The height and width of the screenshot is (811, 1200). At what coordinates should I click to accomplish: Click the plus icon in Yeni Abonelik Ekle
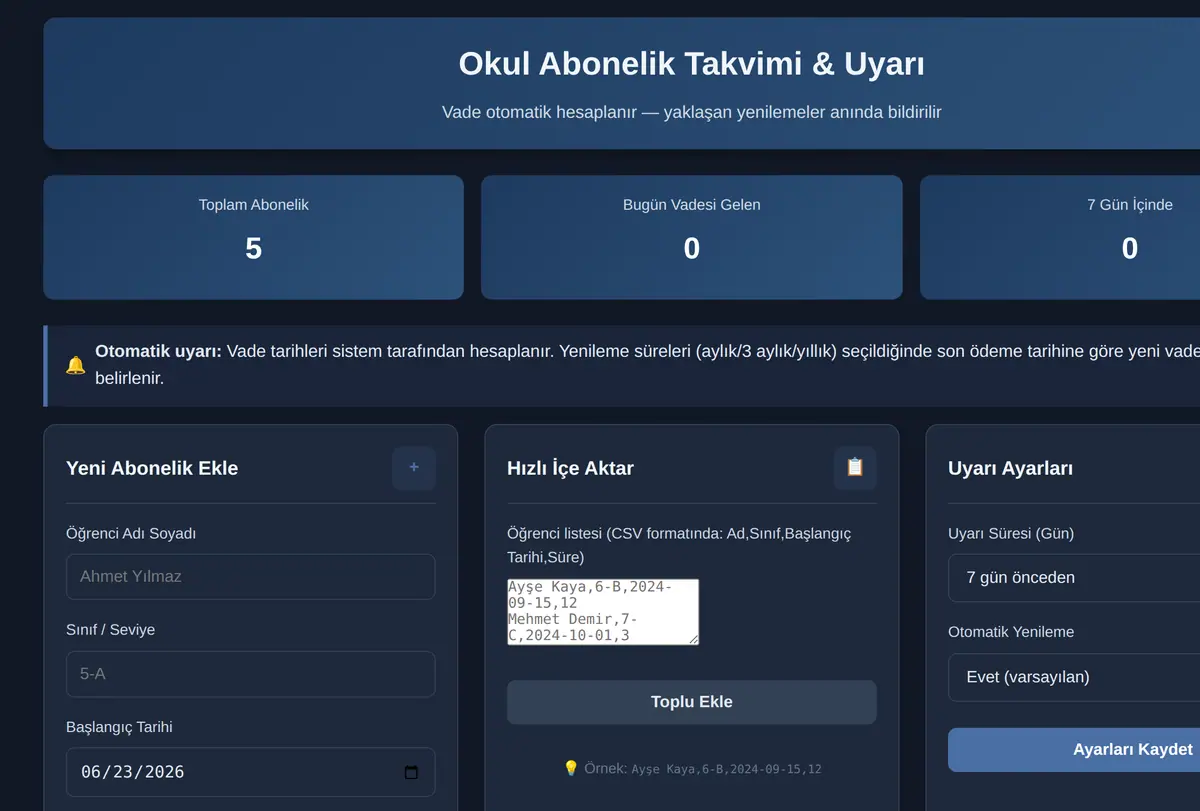[414, 468]
